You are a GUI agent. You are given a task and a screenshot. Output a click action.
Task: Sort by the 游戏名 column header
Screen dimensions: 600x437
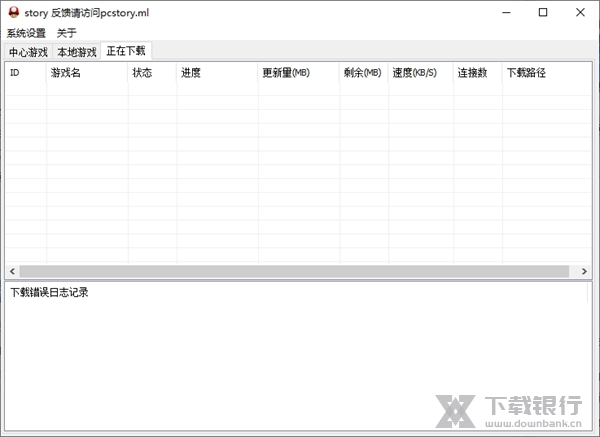pyautogui.click(x=87, y=73)
